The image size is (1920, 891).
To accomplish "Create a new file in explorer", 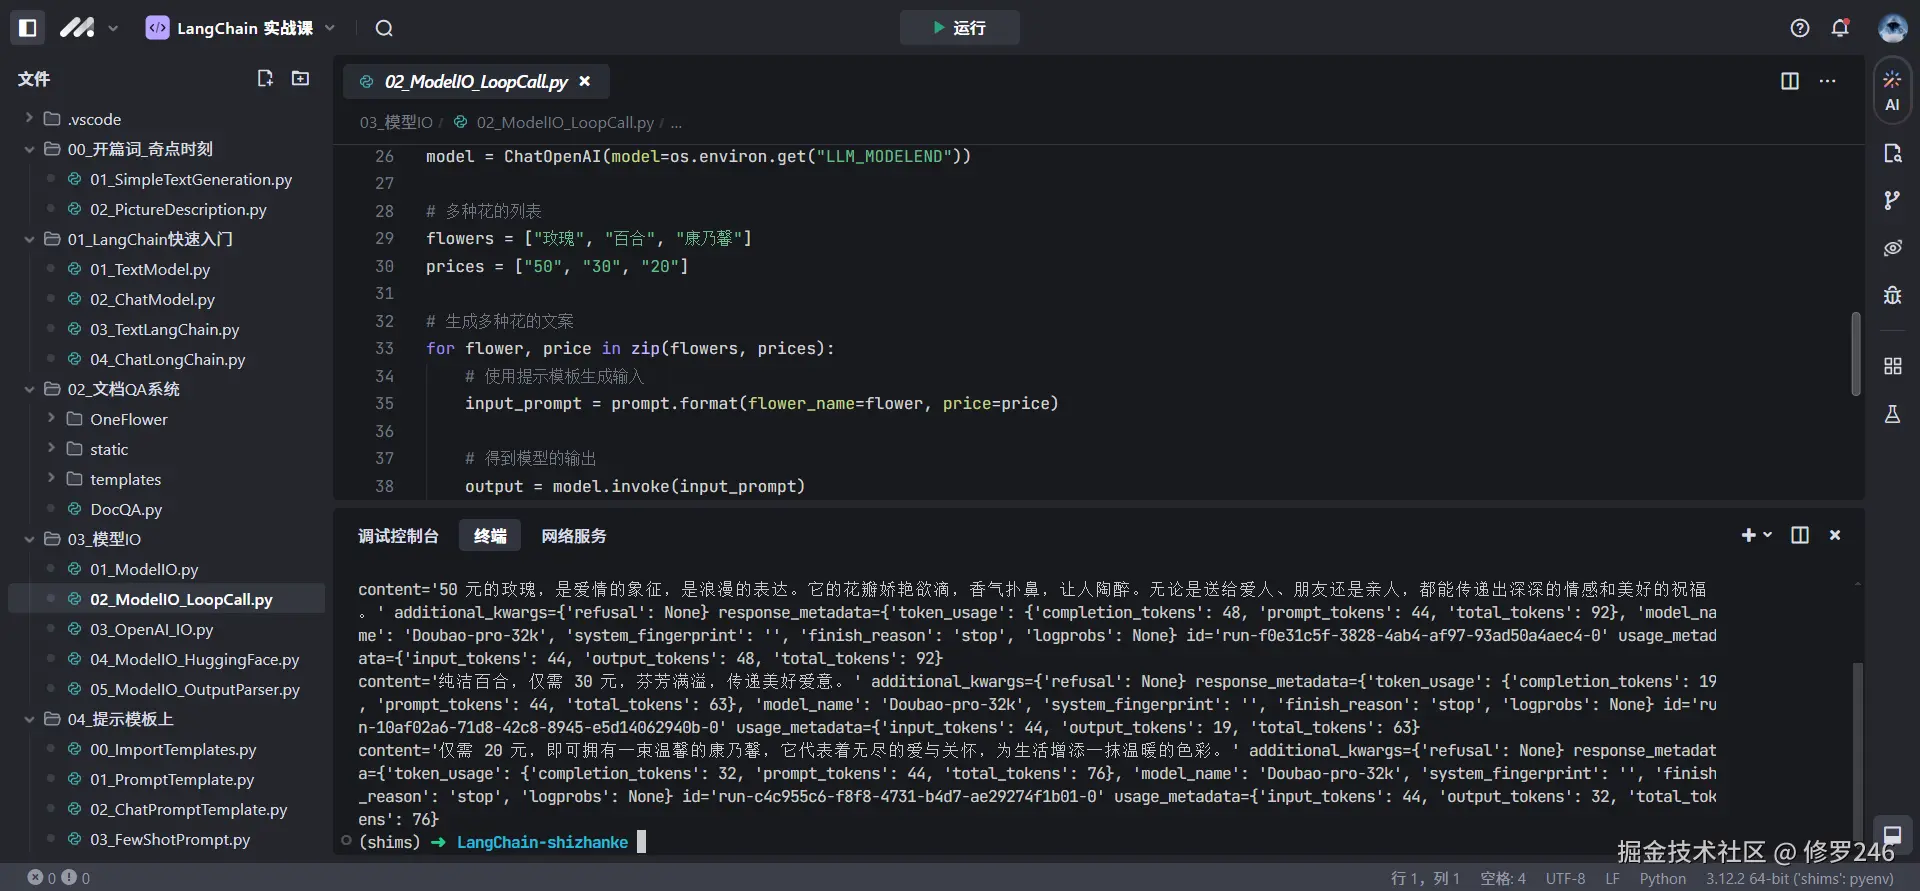I will (x=265, y=78).
